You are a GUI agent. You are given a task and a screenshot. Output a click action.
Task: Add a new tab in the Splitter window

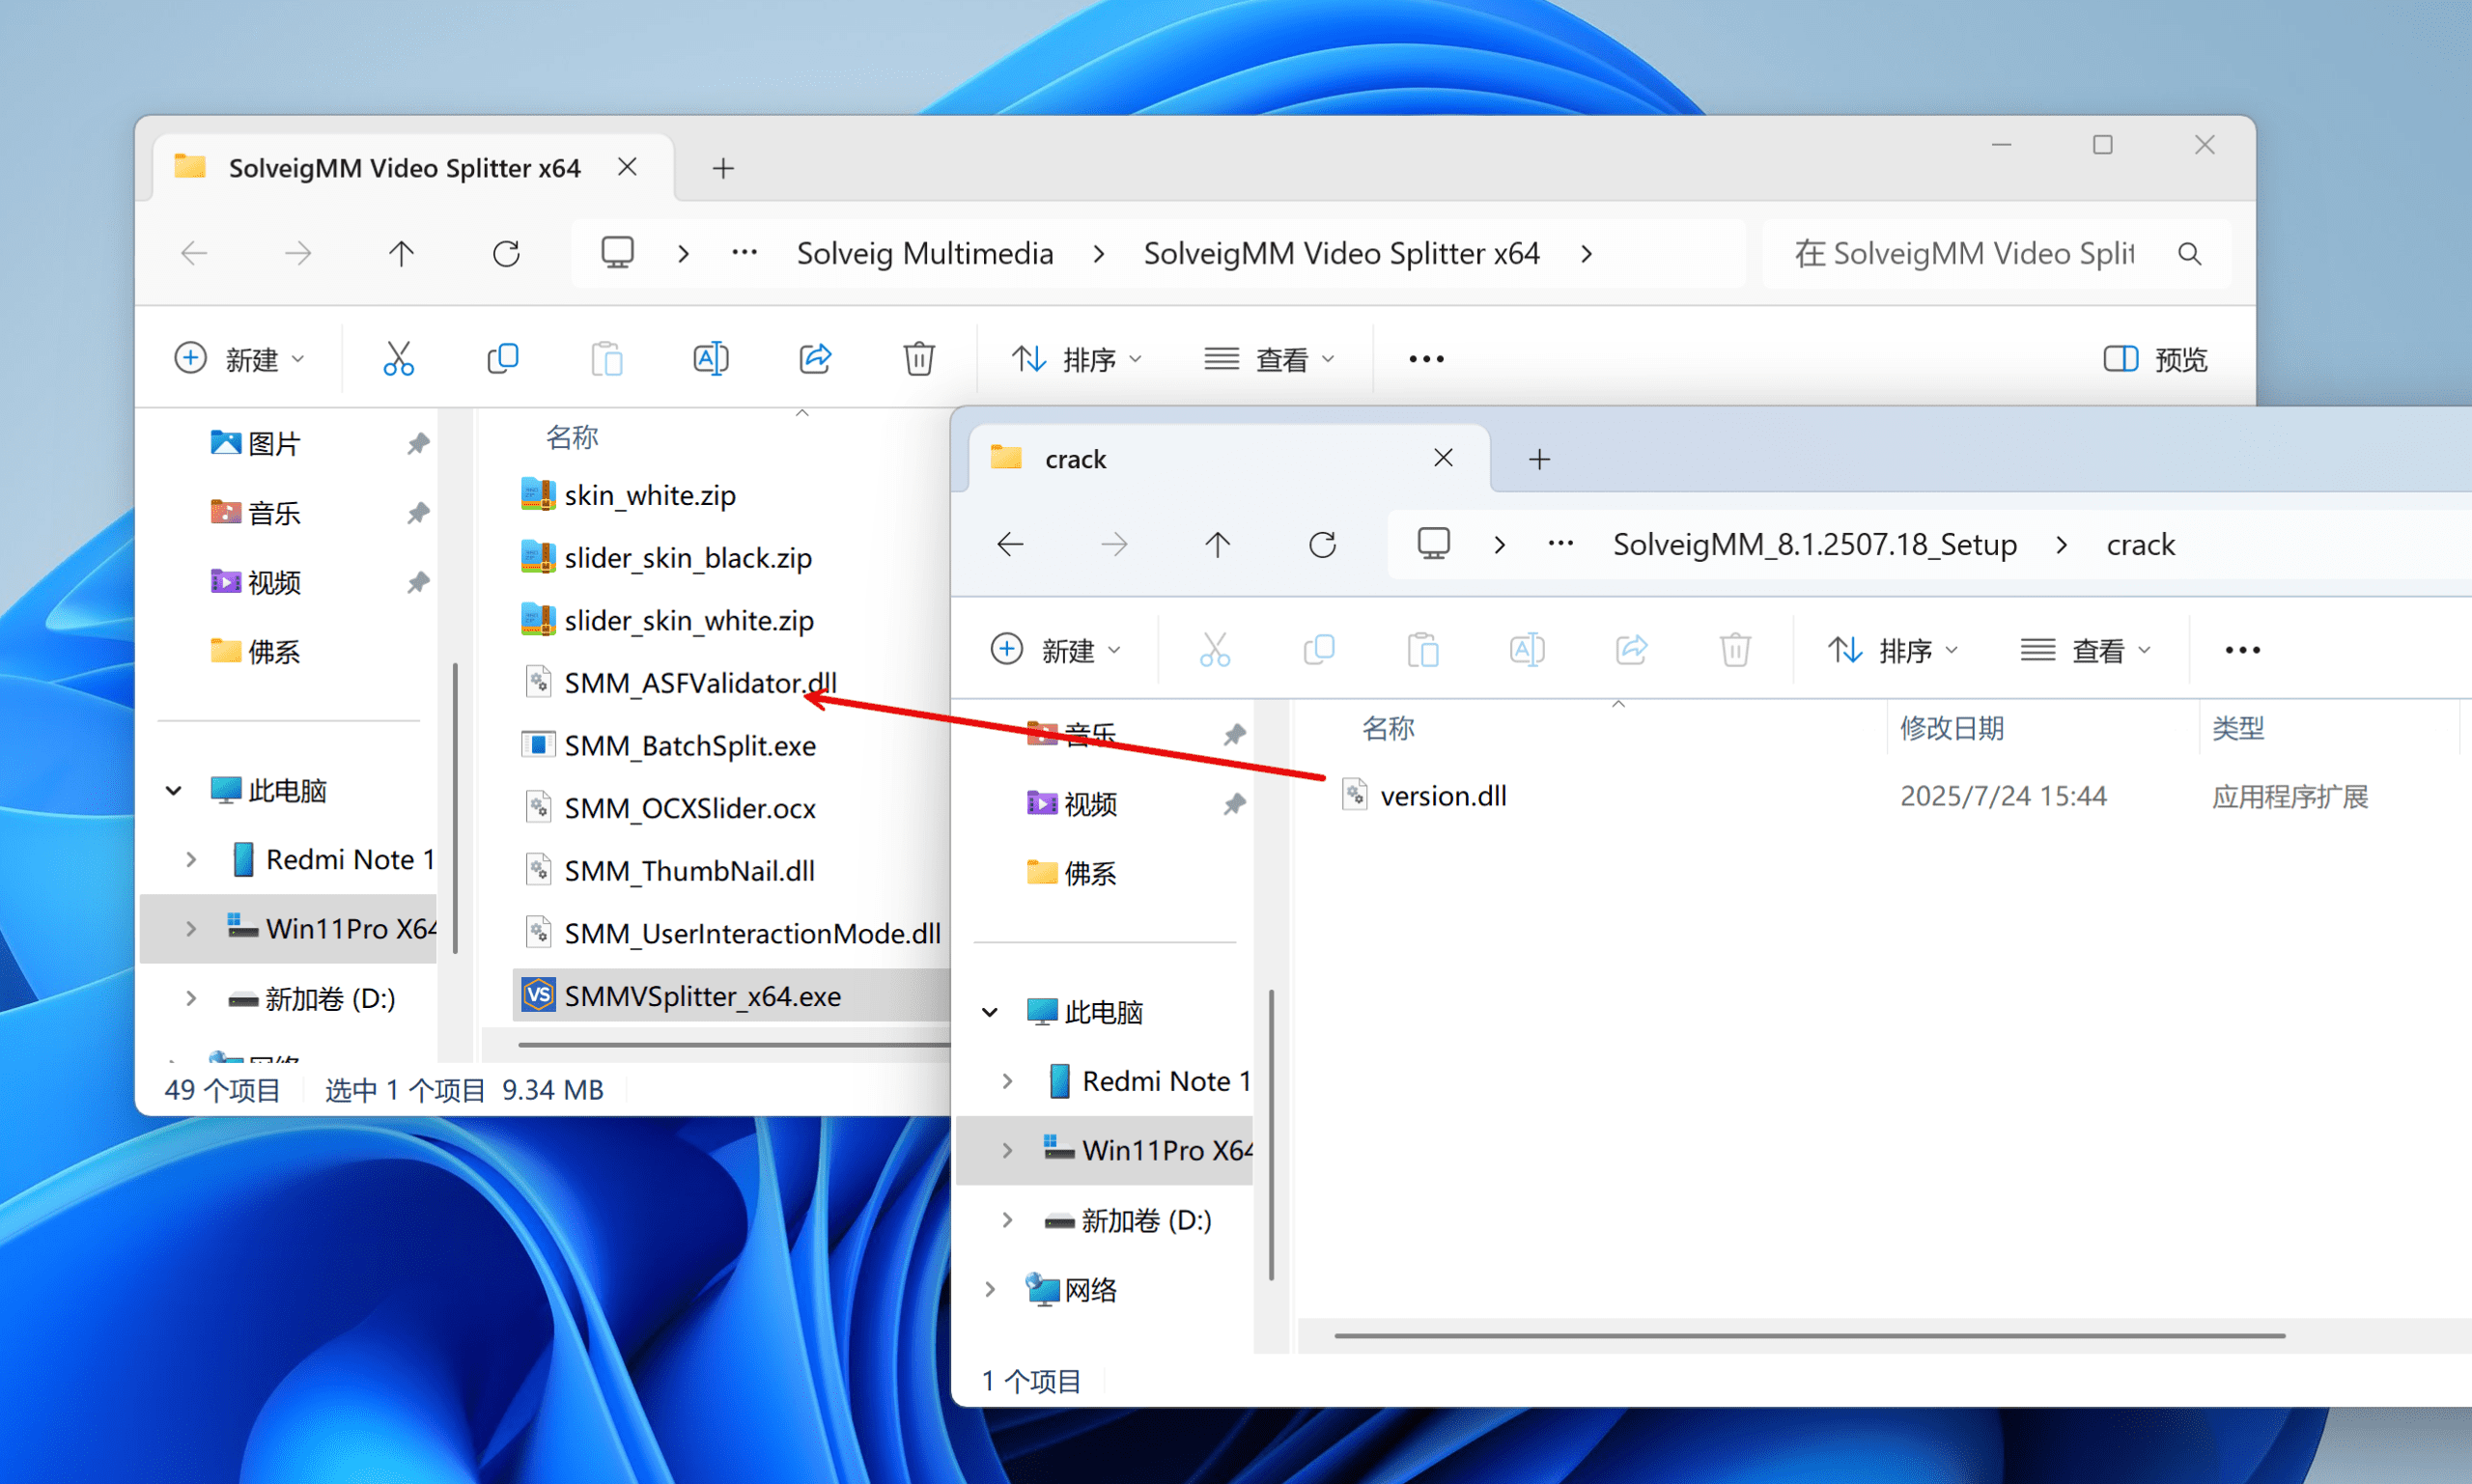click(x=723, y=168)
